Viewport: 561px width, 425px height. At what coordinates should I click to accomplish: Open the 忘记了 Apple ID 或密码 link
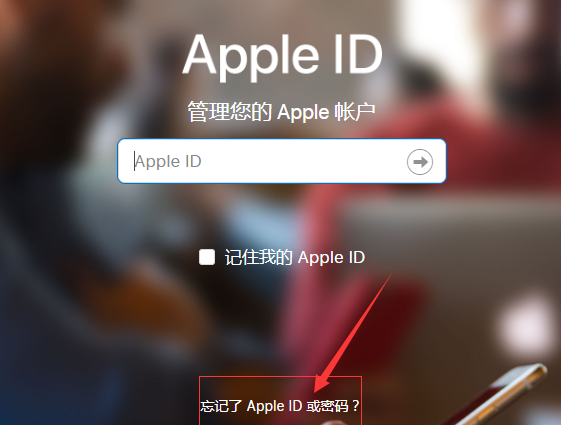point(279,406)
